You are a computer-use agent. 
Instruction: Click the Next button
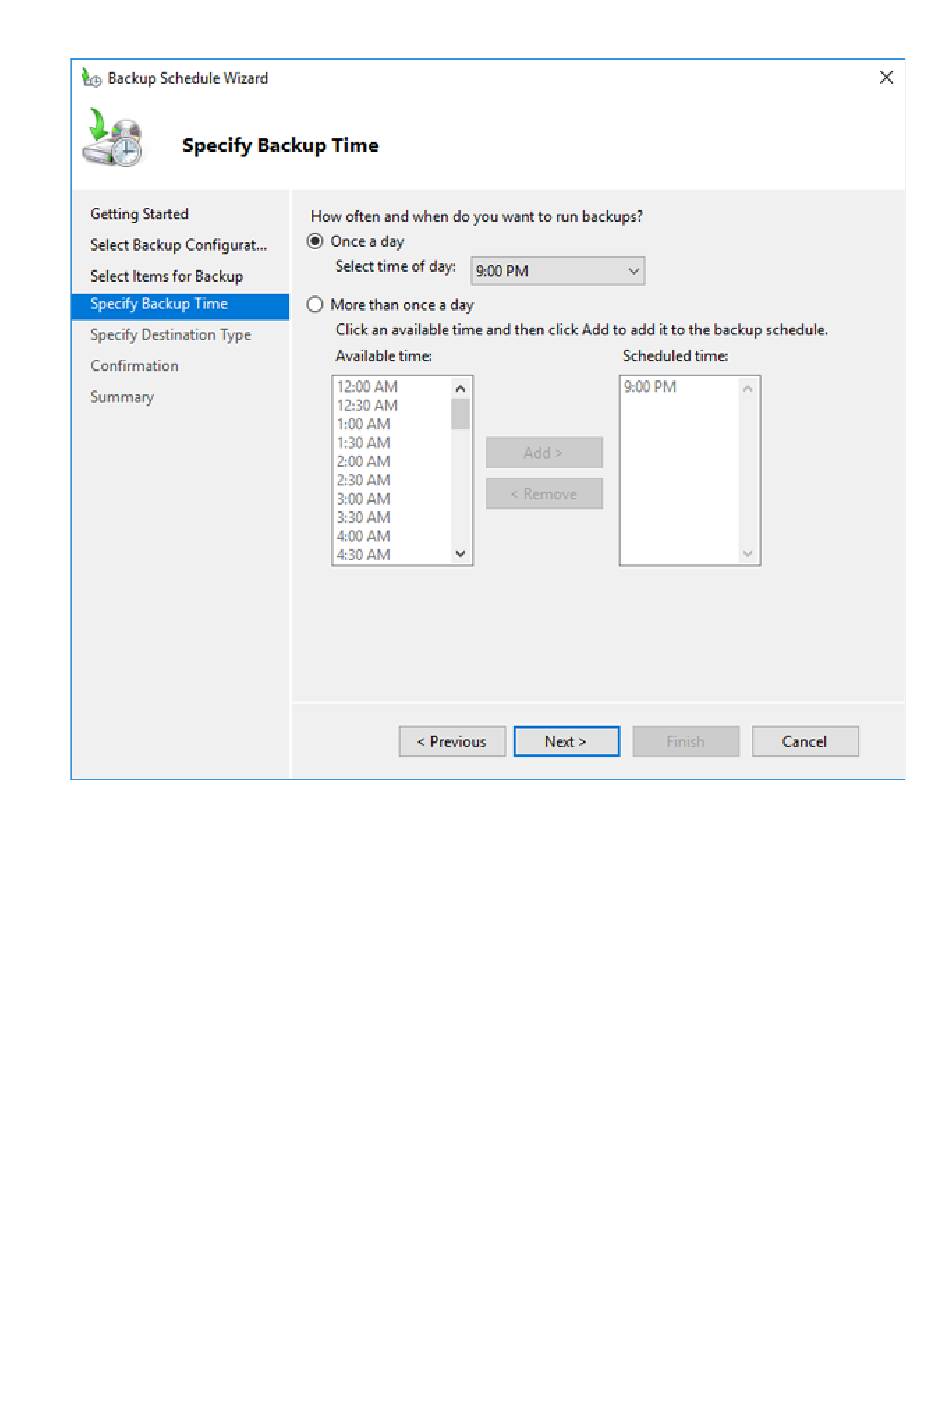[566, 741]
